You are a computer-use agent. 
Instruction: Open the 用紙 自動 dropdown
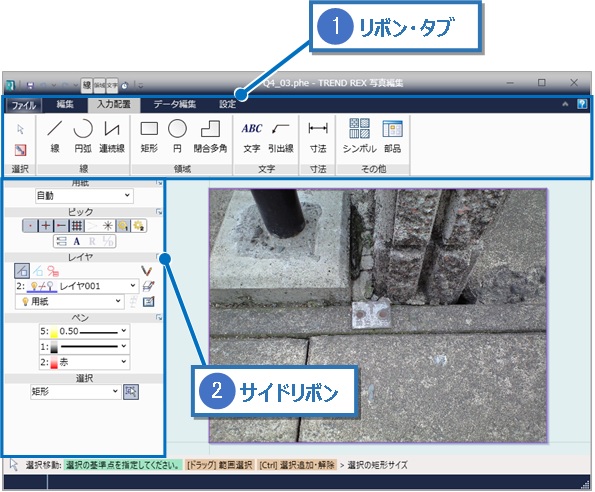click(84, 196)
